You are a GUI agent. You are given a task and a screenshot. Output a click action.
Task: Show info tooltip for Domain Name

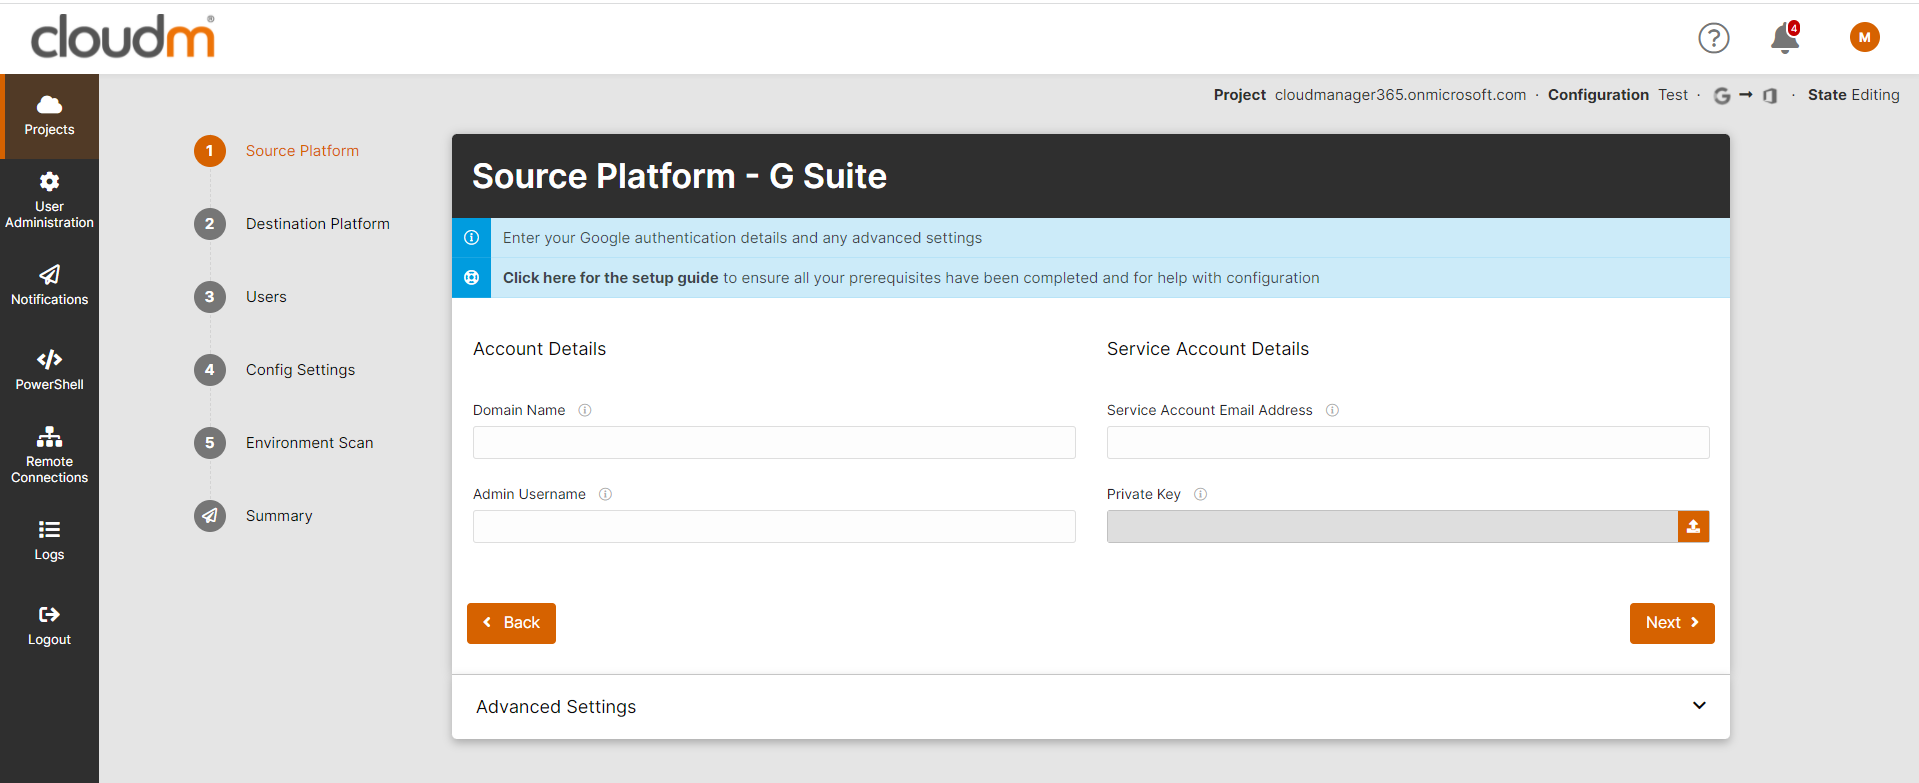[585, 410]
